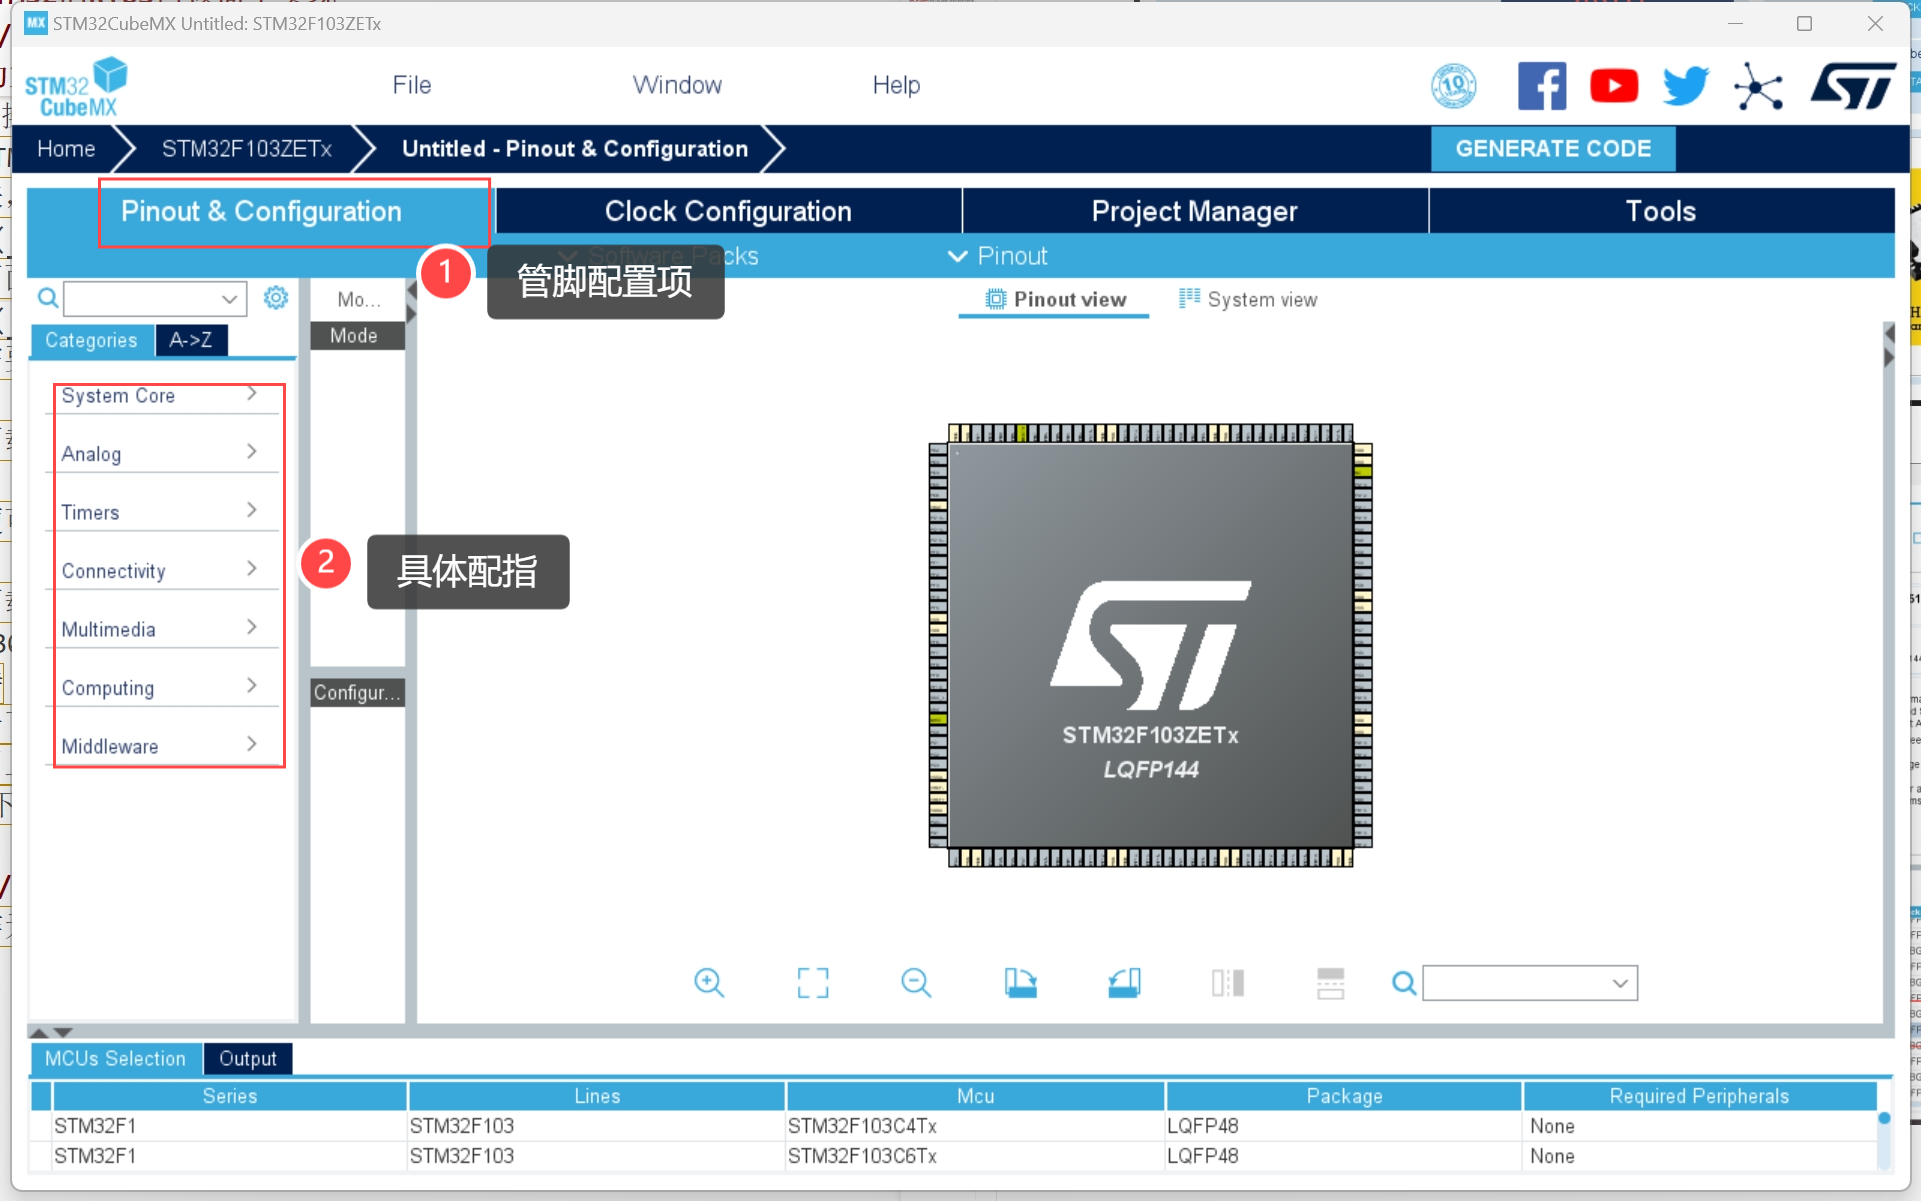
Task: Rotate pinout clockwise icon
Action: [1020, 982]
